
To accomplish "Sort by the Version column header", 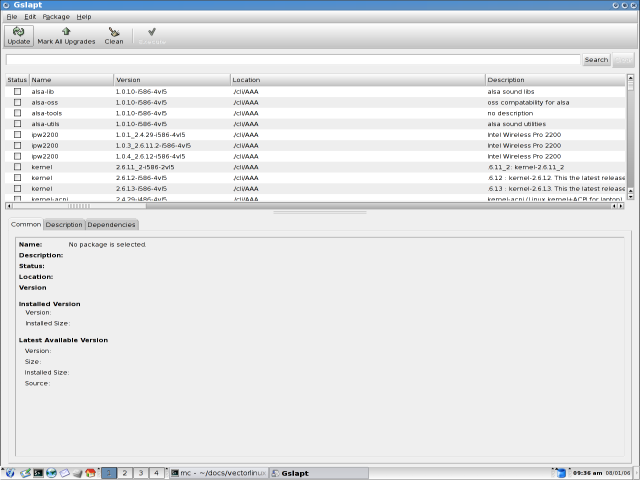I will [x=170, y=79].
